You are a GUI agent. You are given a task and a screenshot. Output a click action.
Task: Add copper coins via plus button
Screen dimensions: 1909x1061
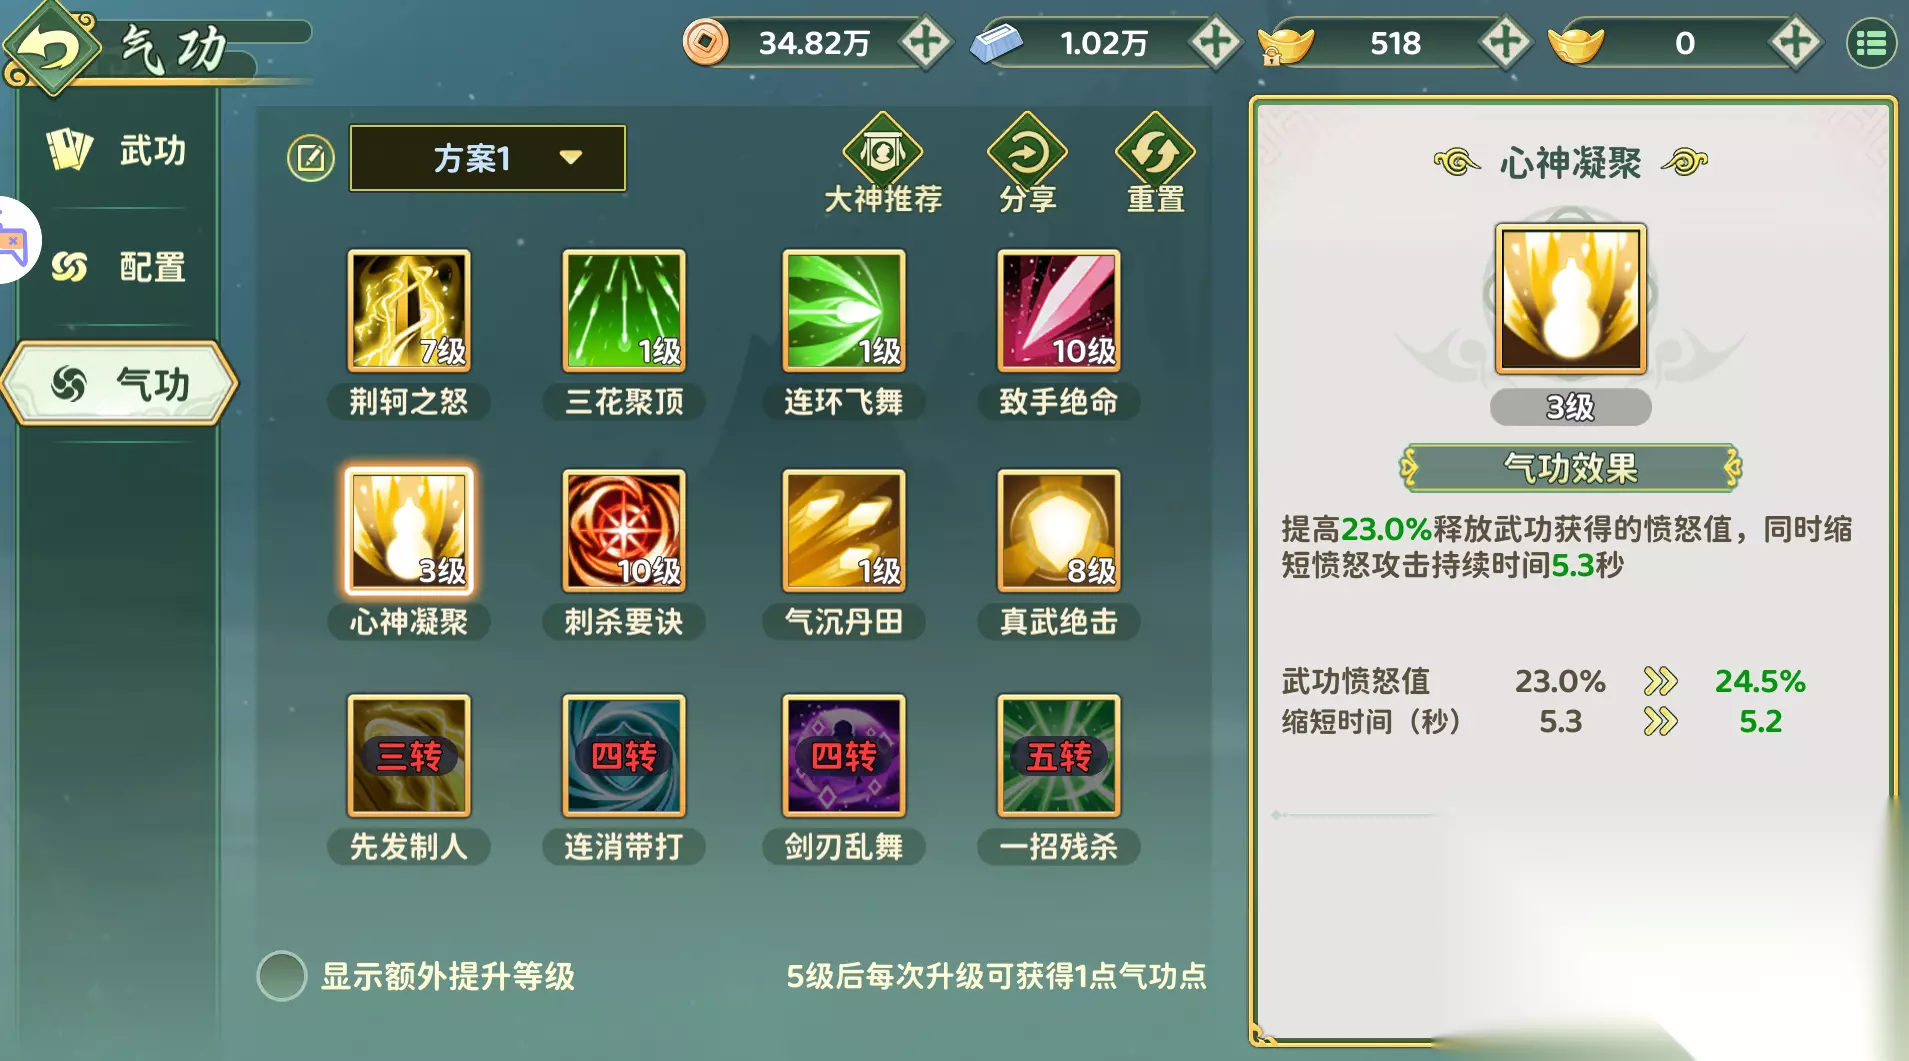point(925,43)
